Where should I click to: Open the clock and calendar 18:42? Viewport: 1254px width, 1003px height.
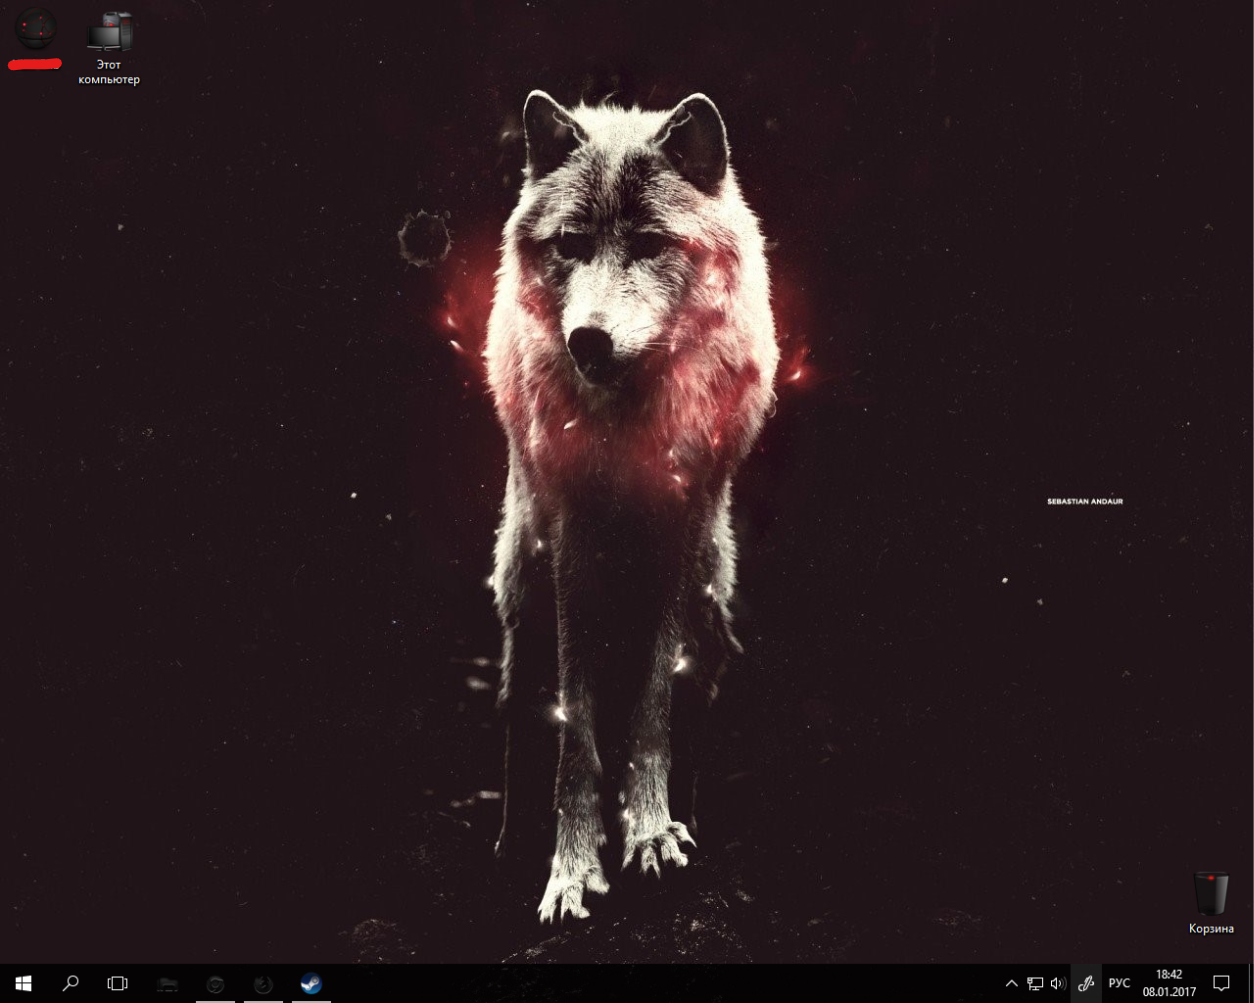coord(1169,983)
